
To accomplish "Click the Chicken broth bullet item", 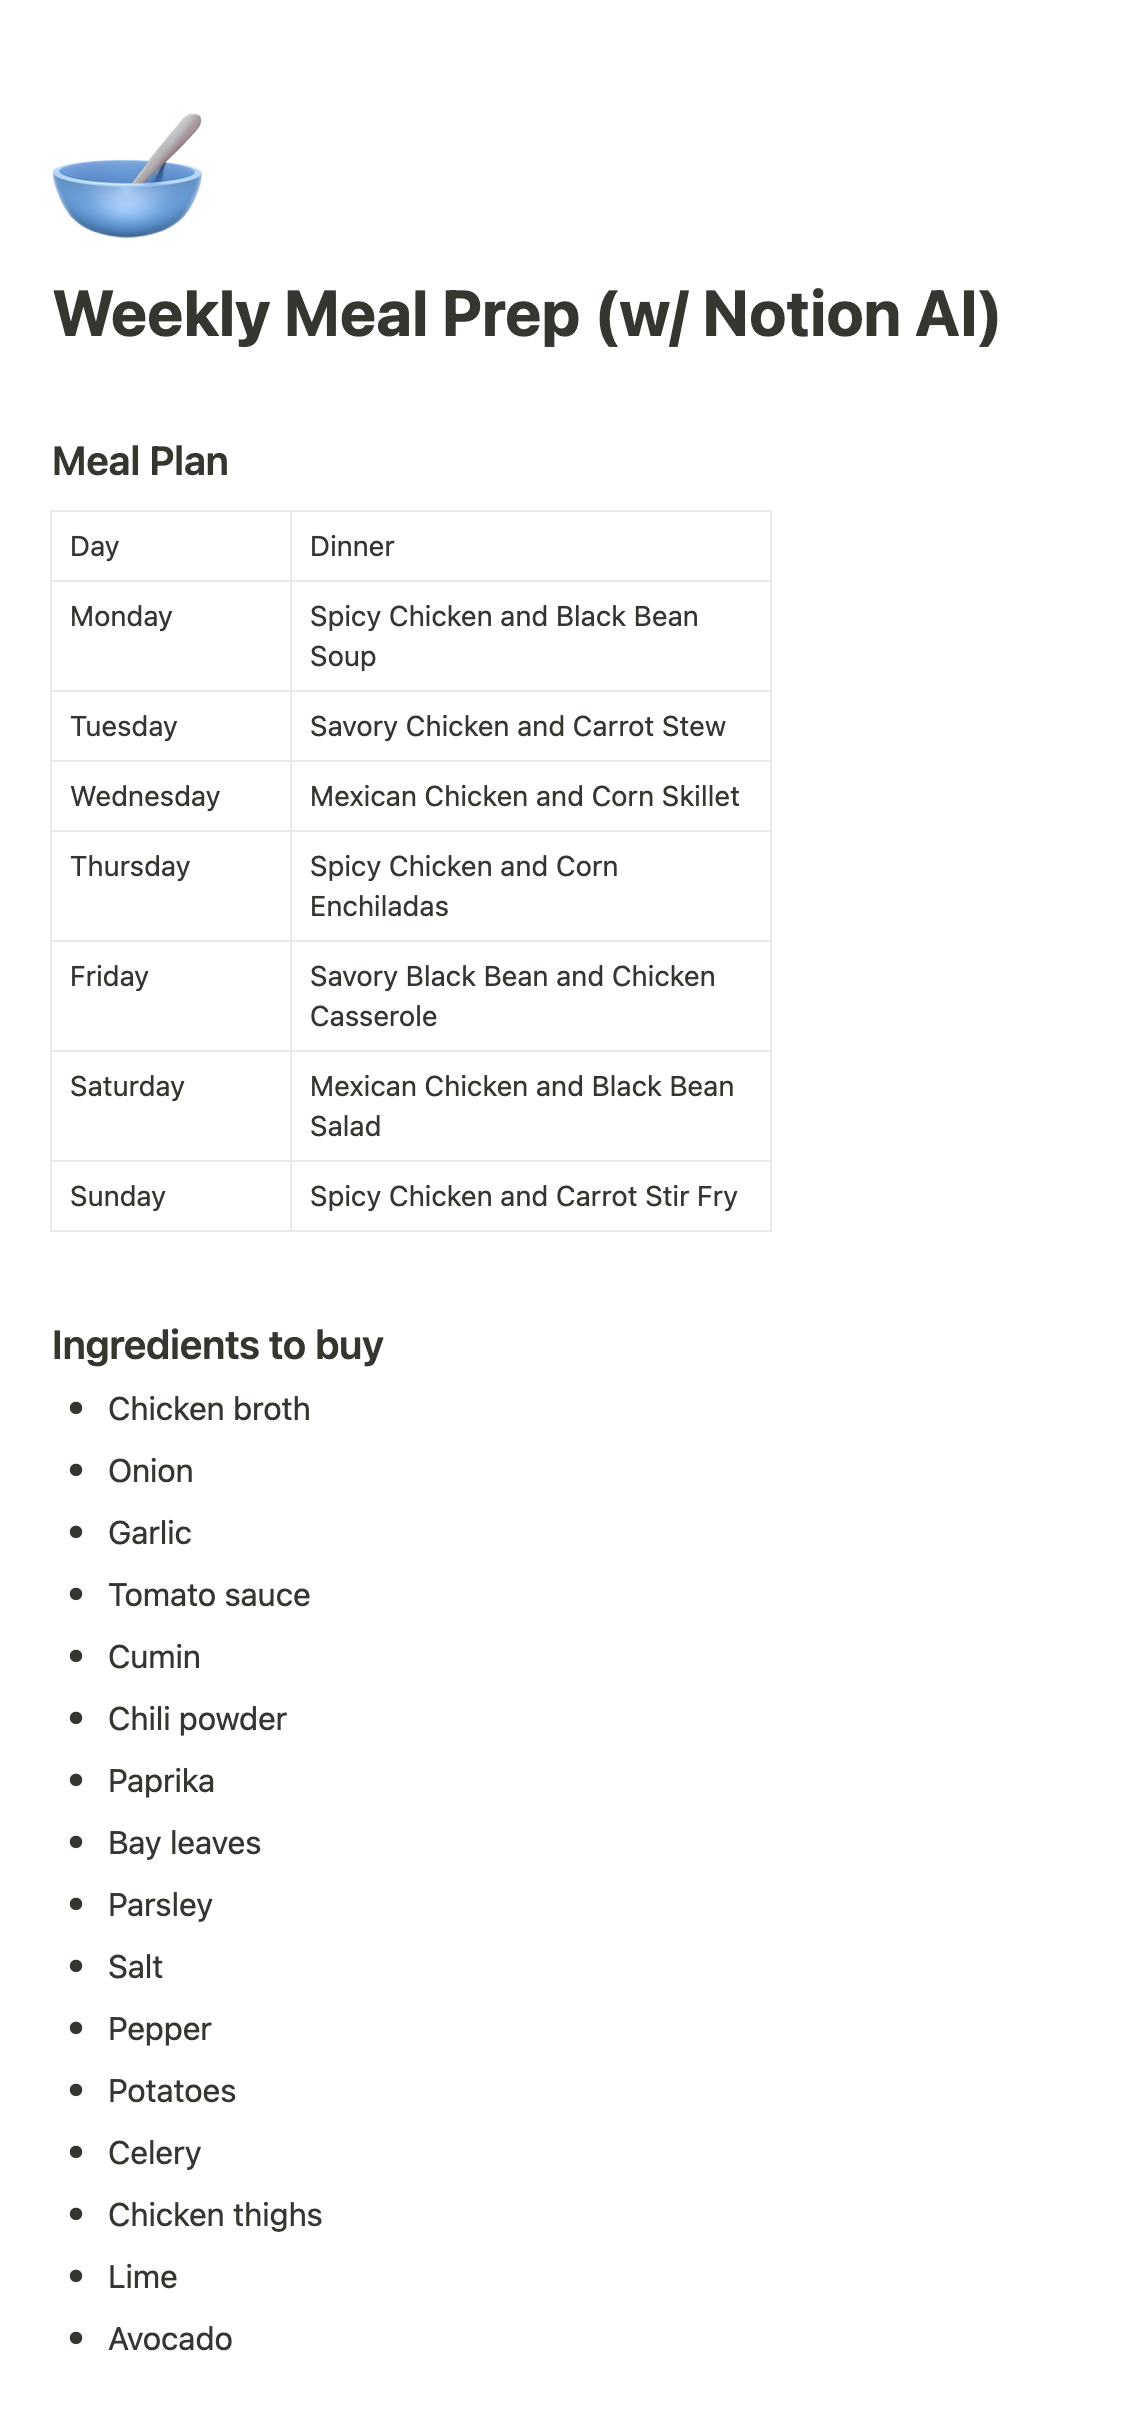I will tap(209, 1409).
